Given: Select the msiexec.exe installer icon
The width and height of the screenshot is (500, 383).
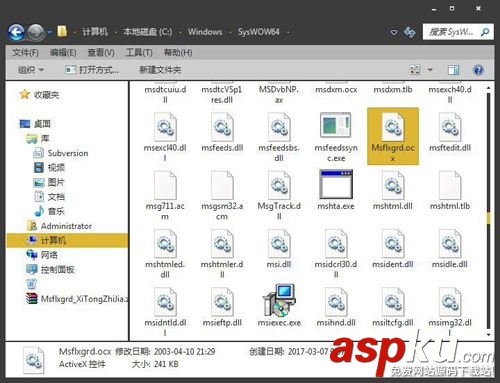Looking at the screenshot, I should coord(279,300).
